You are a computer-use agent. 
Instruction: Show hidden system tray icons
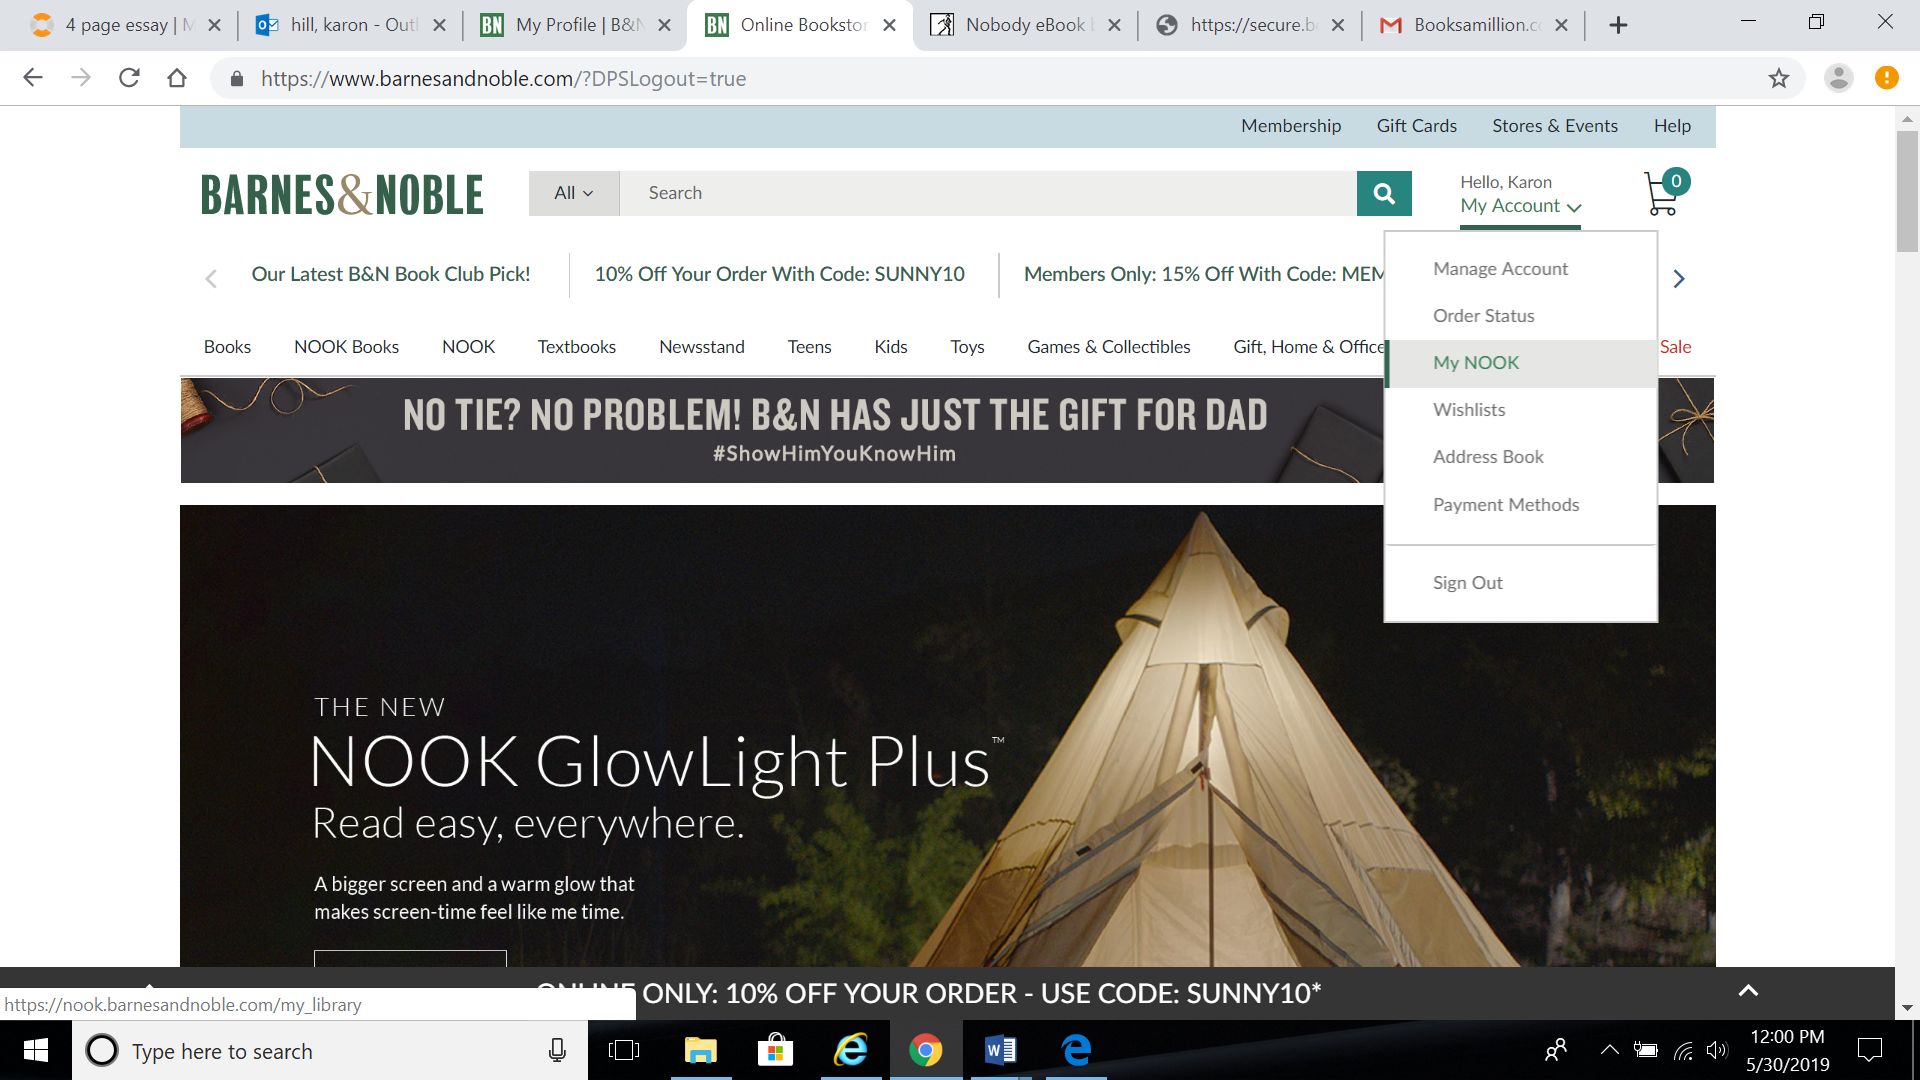(x=1609, y=1050)
